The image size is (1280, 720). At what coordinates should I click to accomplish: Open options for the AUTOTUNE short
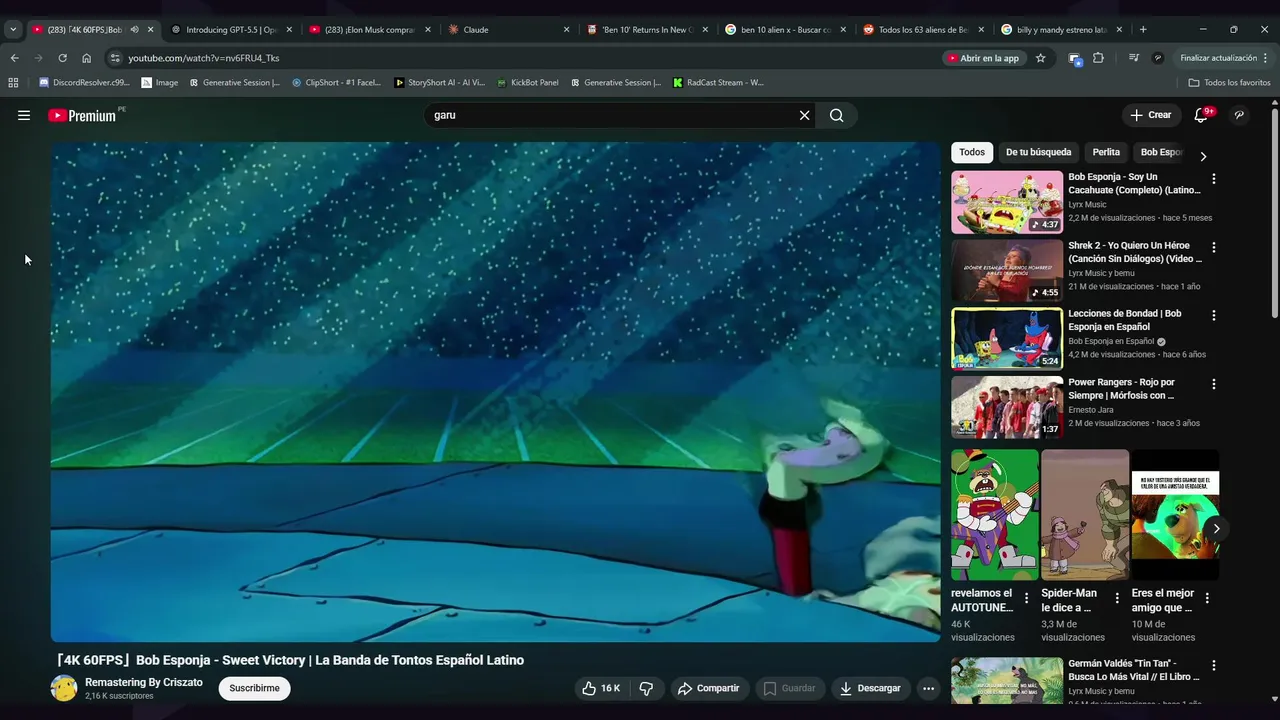click(1026, 598)
